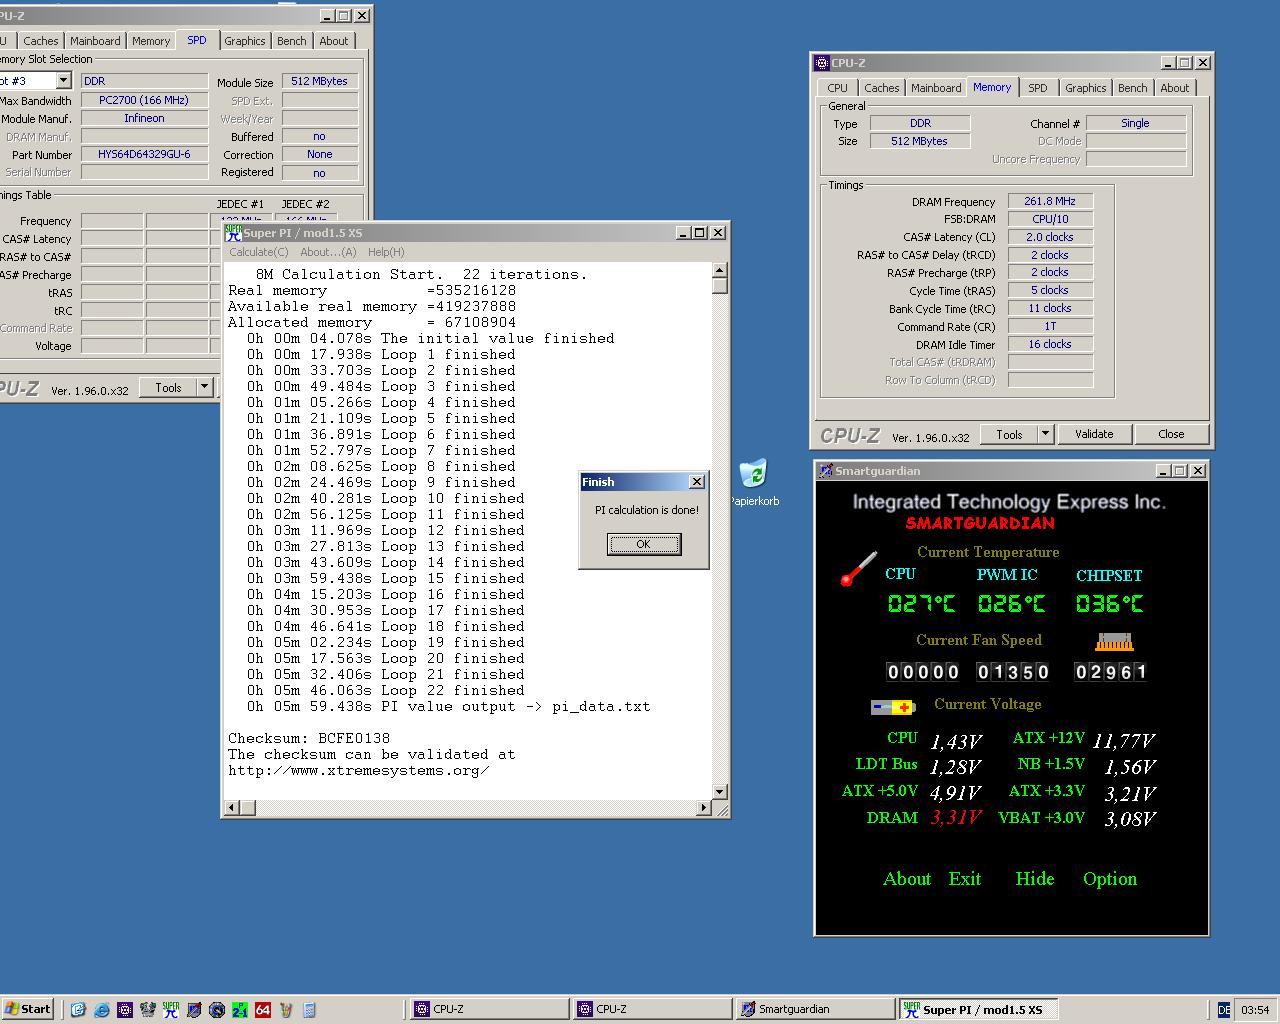The image size is (1280, 1024).
Task: Open the About tab in the left CPU-Z window
Action: (333, 41)
